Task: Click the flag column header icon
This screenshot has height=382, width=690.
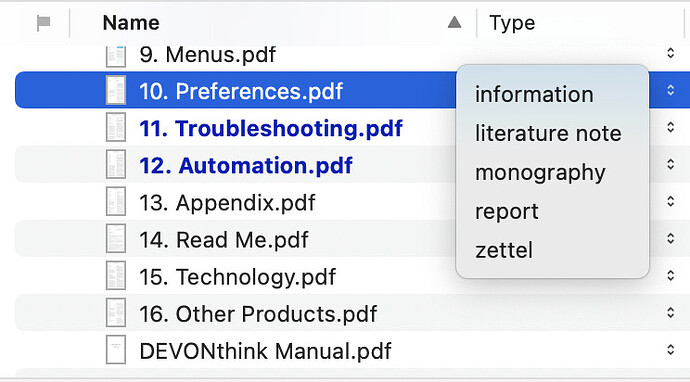Action: point(44,23)
